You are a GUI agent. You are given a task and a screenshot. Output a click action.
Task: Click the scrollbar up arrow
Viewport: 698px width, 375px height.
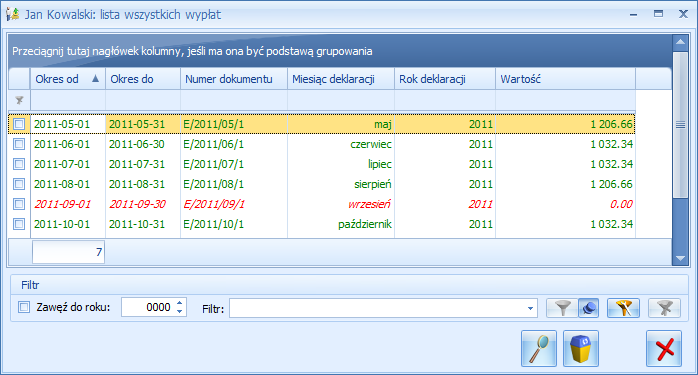(680, 42)
